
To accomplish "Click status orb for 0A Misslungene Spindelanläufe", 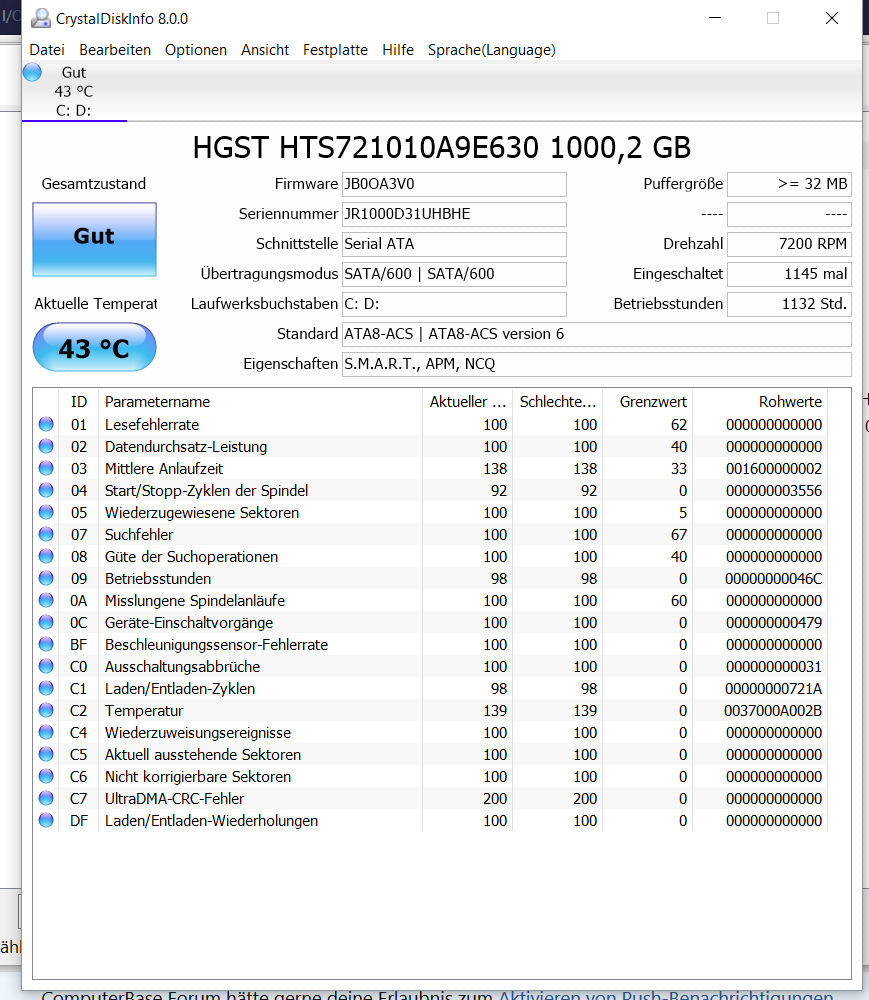I will [x=46, y=600].
